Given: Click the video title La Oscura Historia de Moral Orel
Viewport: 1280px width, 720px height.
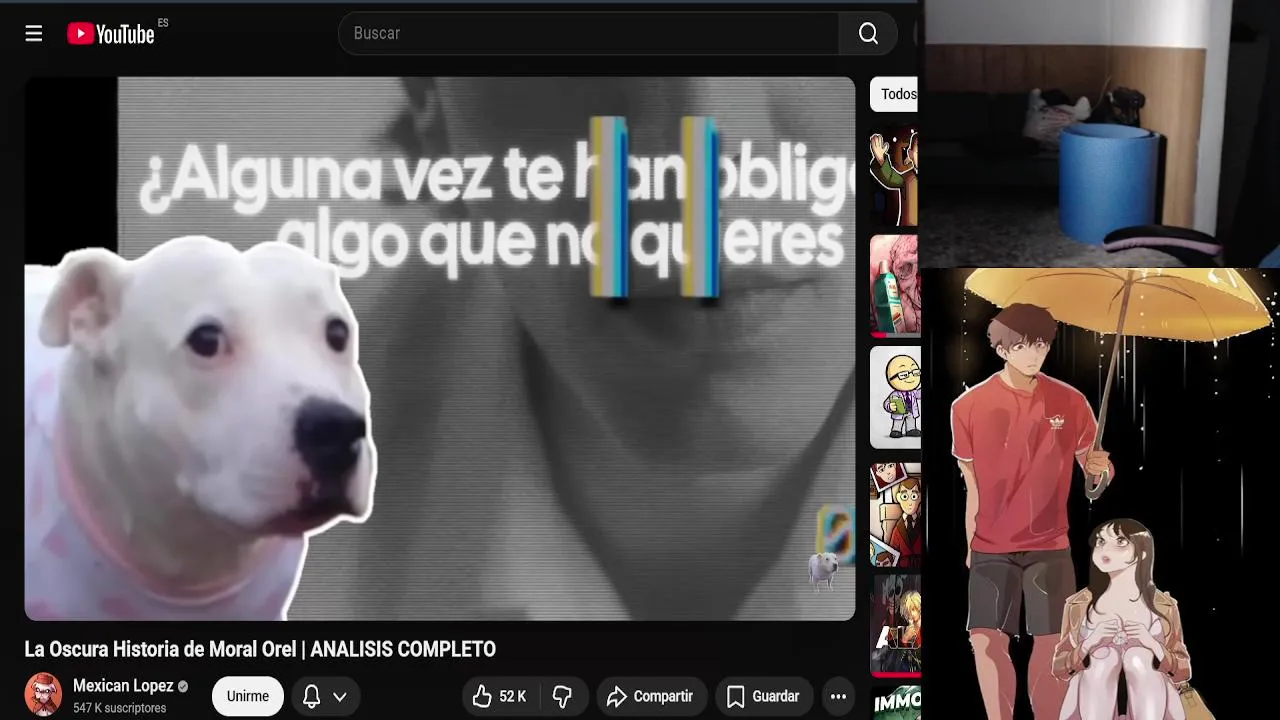Looking at the screenshot, I should (260, 649).
